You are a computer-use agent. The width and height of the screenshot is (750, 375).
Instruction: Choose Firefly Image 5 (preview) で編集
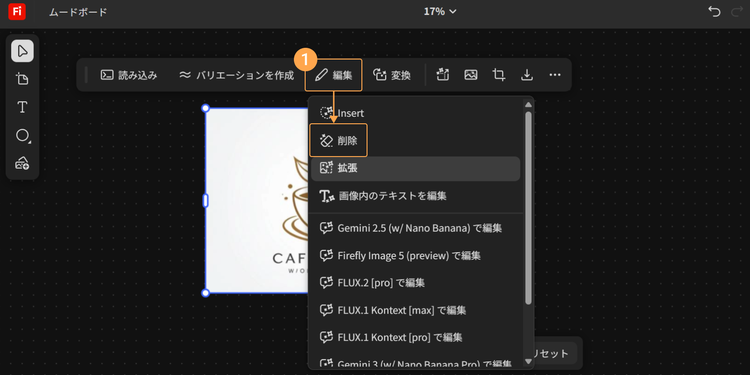click(415, 255)
